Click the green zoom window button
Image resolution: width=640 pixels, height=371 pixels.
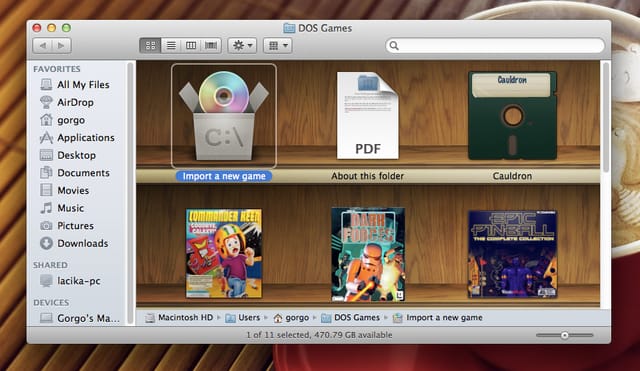66,28
